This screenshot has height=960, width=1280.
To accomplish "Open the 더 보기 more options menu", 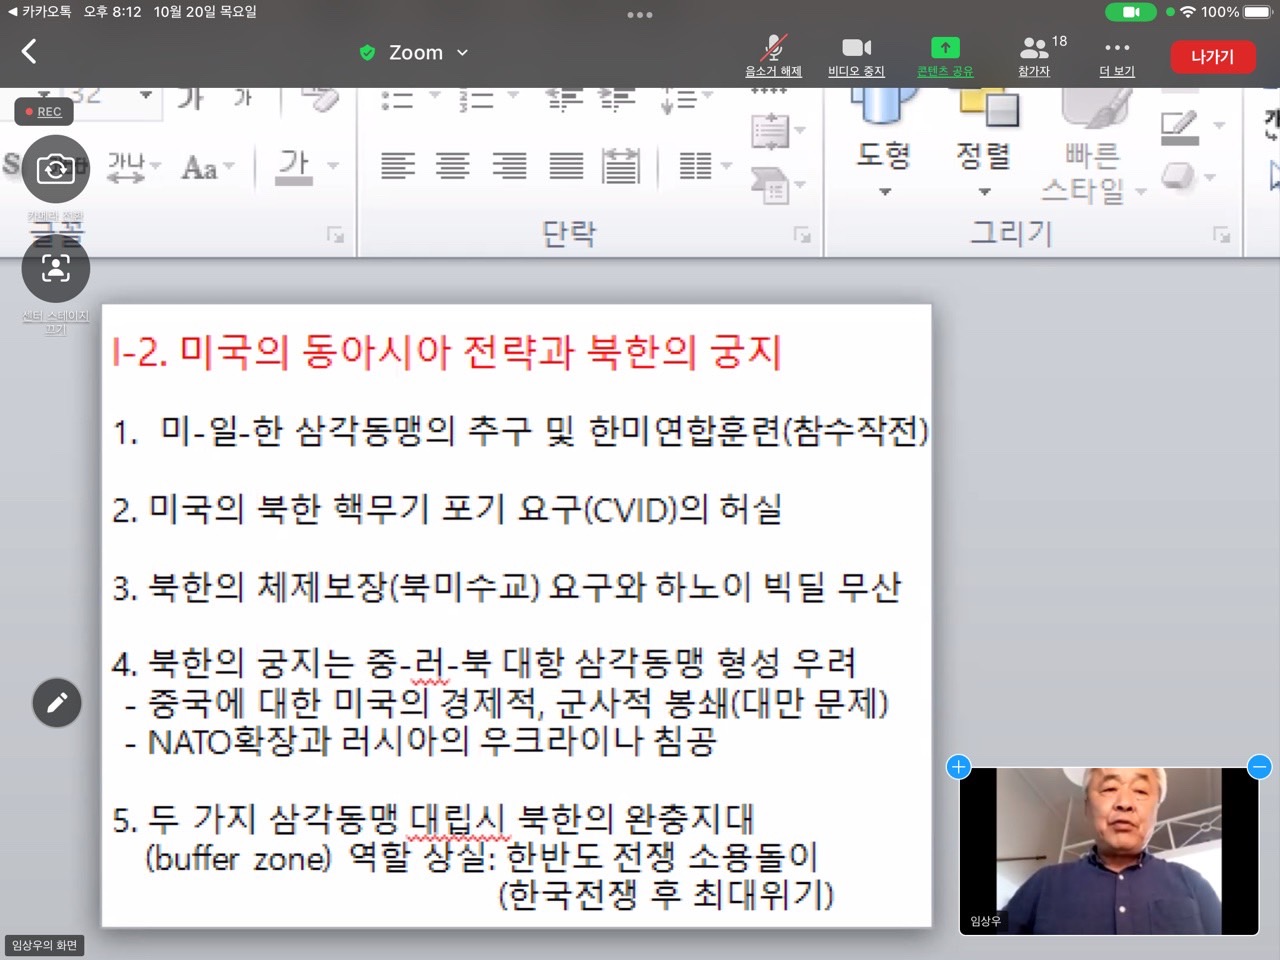I will click(x=1117, y=56).
